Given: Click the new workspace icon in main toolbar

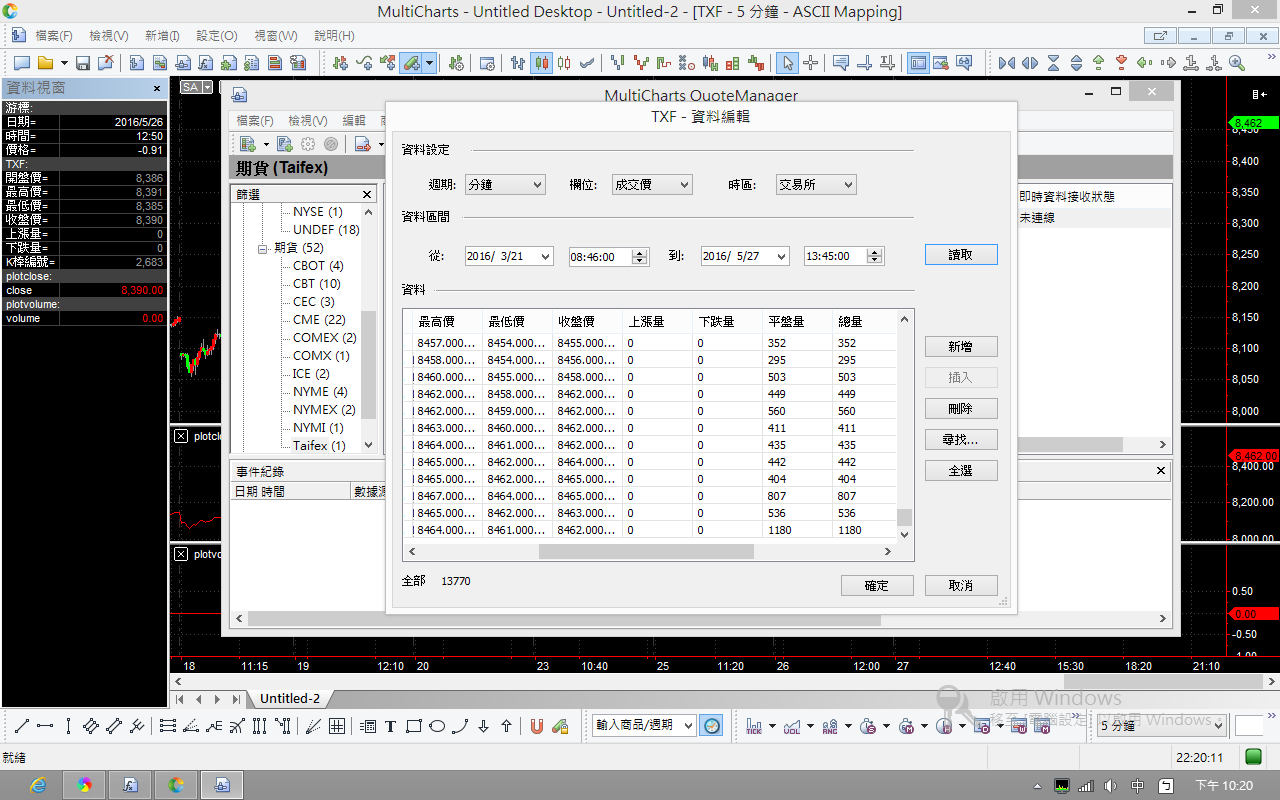Looking at the screenshot, I should [x=21, y=63].
